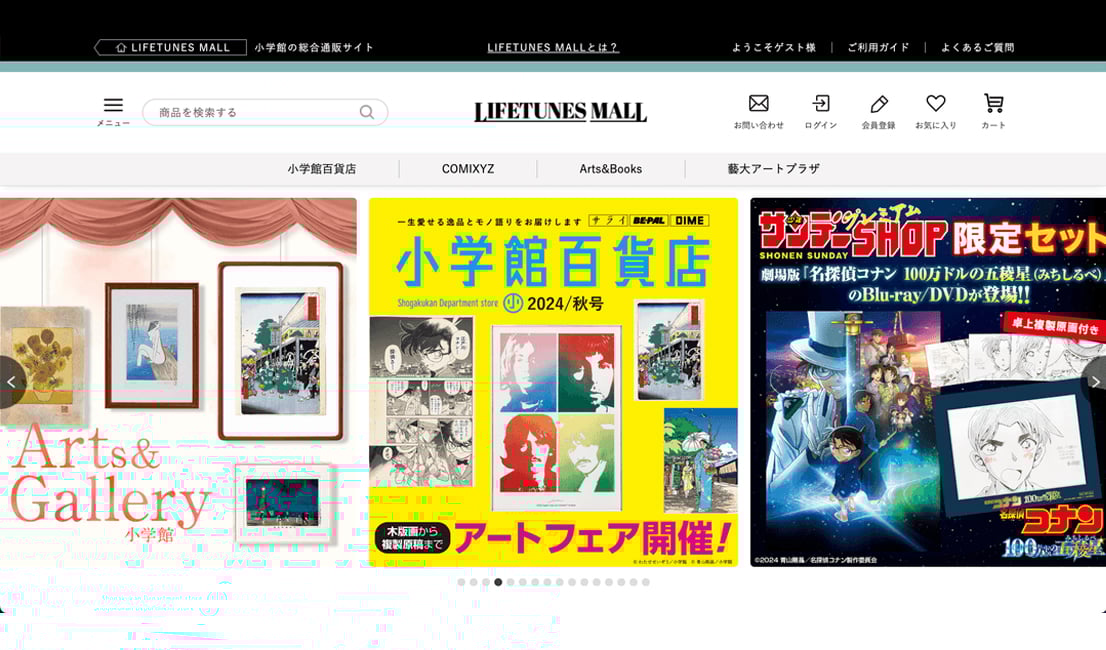1106x650 pixels.
Task: View favorites via heart icon
Action: (x=935, y=104)
